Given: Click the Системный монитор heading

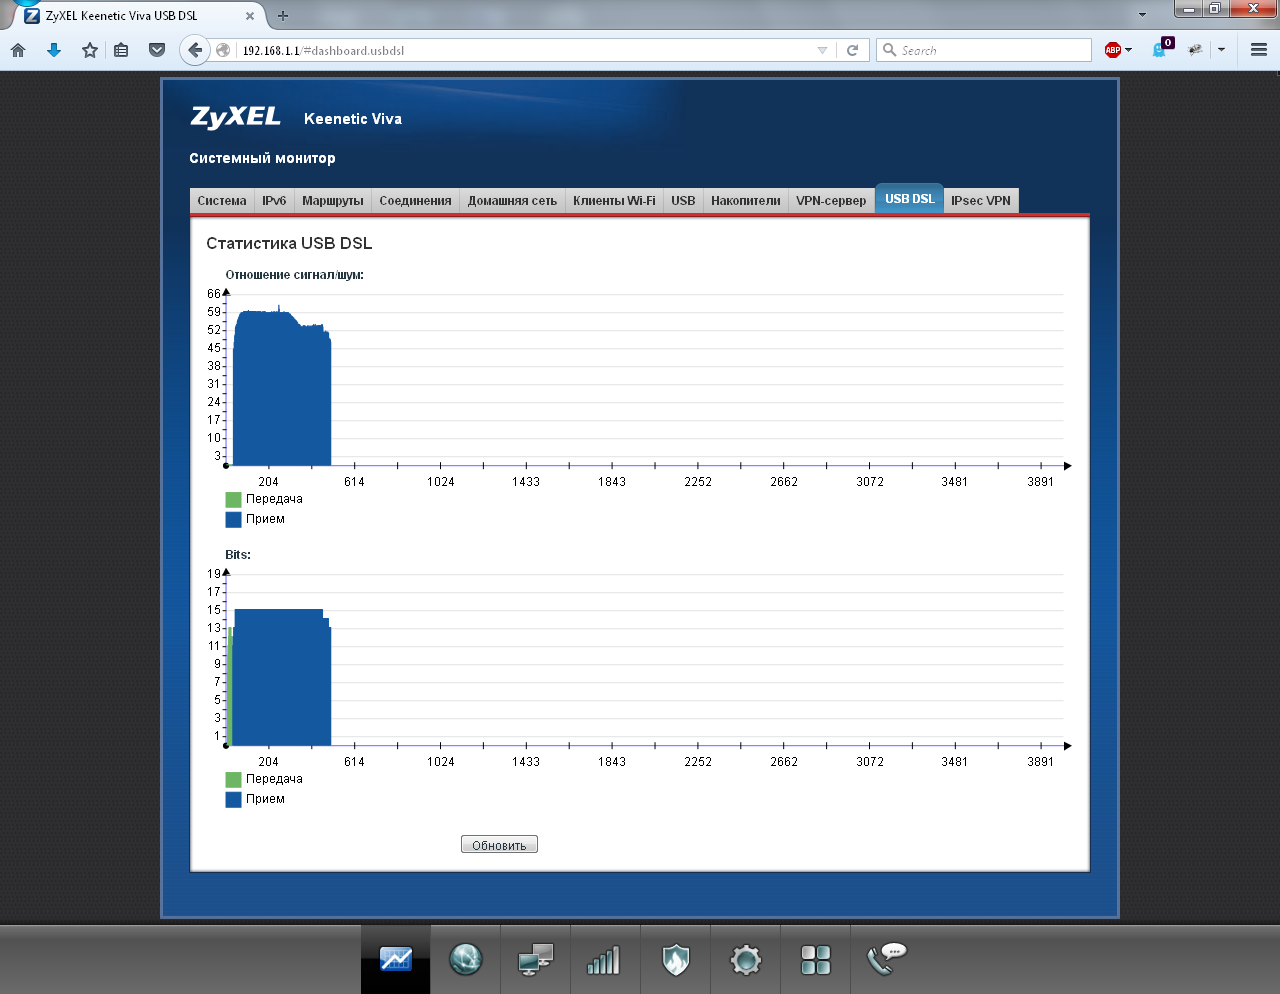Looking at the screenshot, I should [x=262, y=158].
